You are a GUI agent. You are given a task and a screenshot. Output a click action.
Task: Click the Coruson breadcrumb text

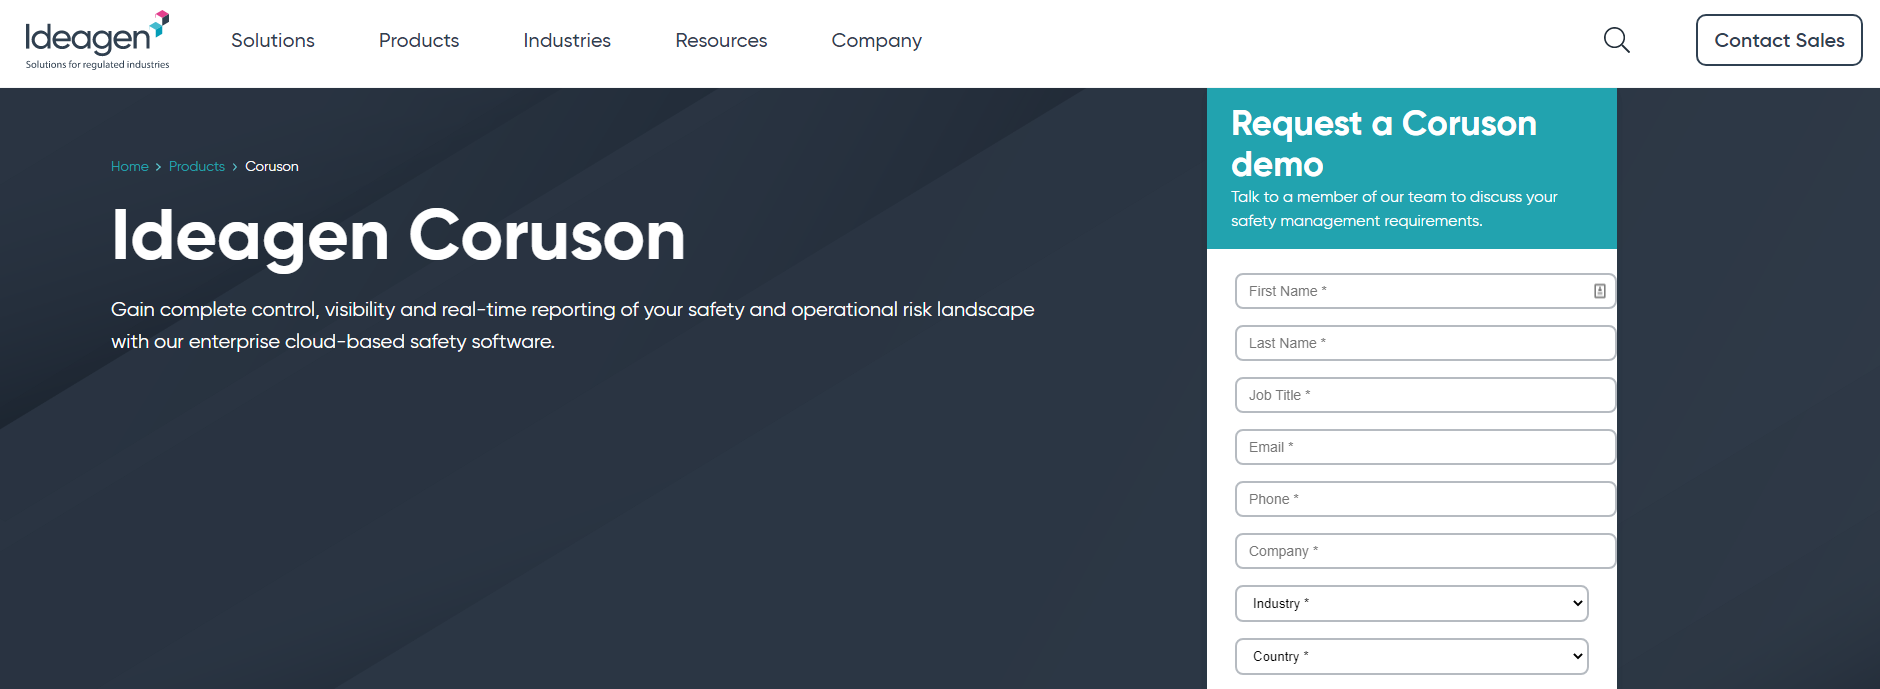click(272, 166)
